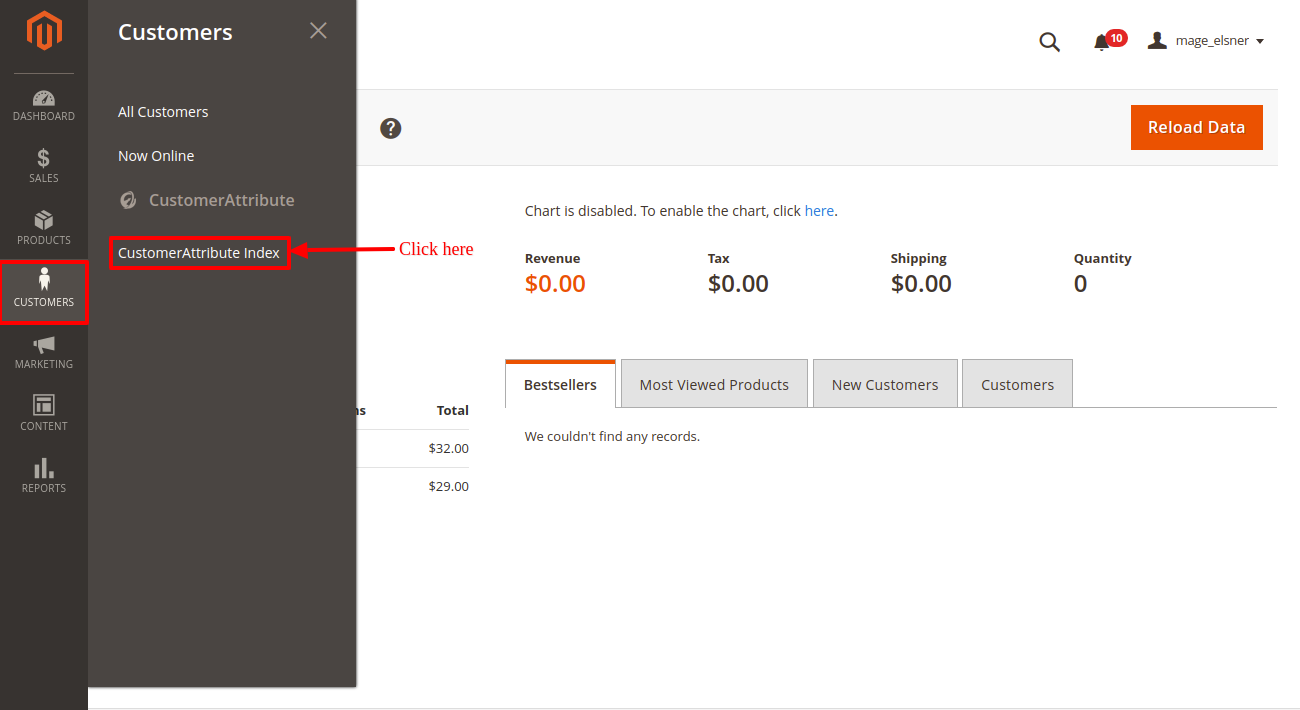Switch to the Most Viewed Products tab
The width and height of the screenshot is (1300, 710).
tap(714, 385)
